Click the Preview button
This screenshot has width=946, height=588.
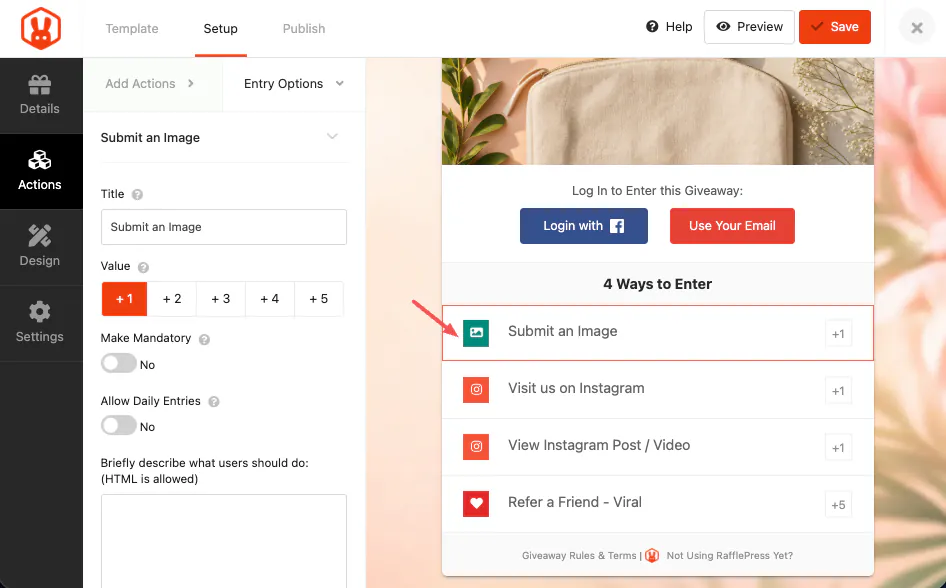tap(749, 27)
